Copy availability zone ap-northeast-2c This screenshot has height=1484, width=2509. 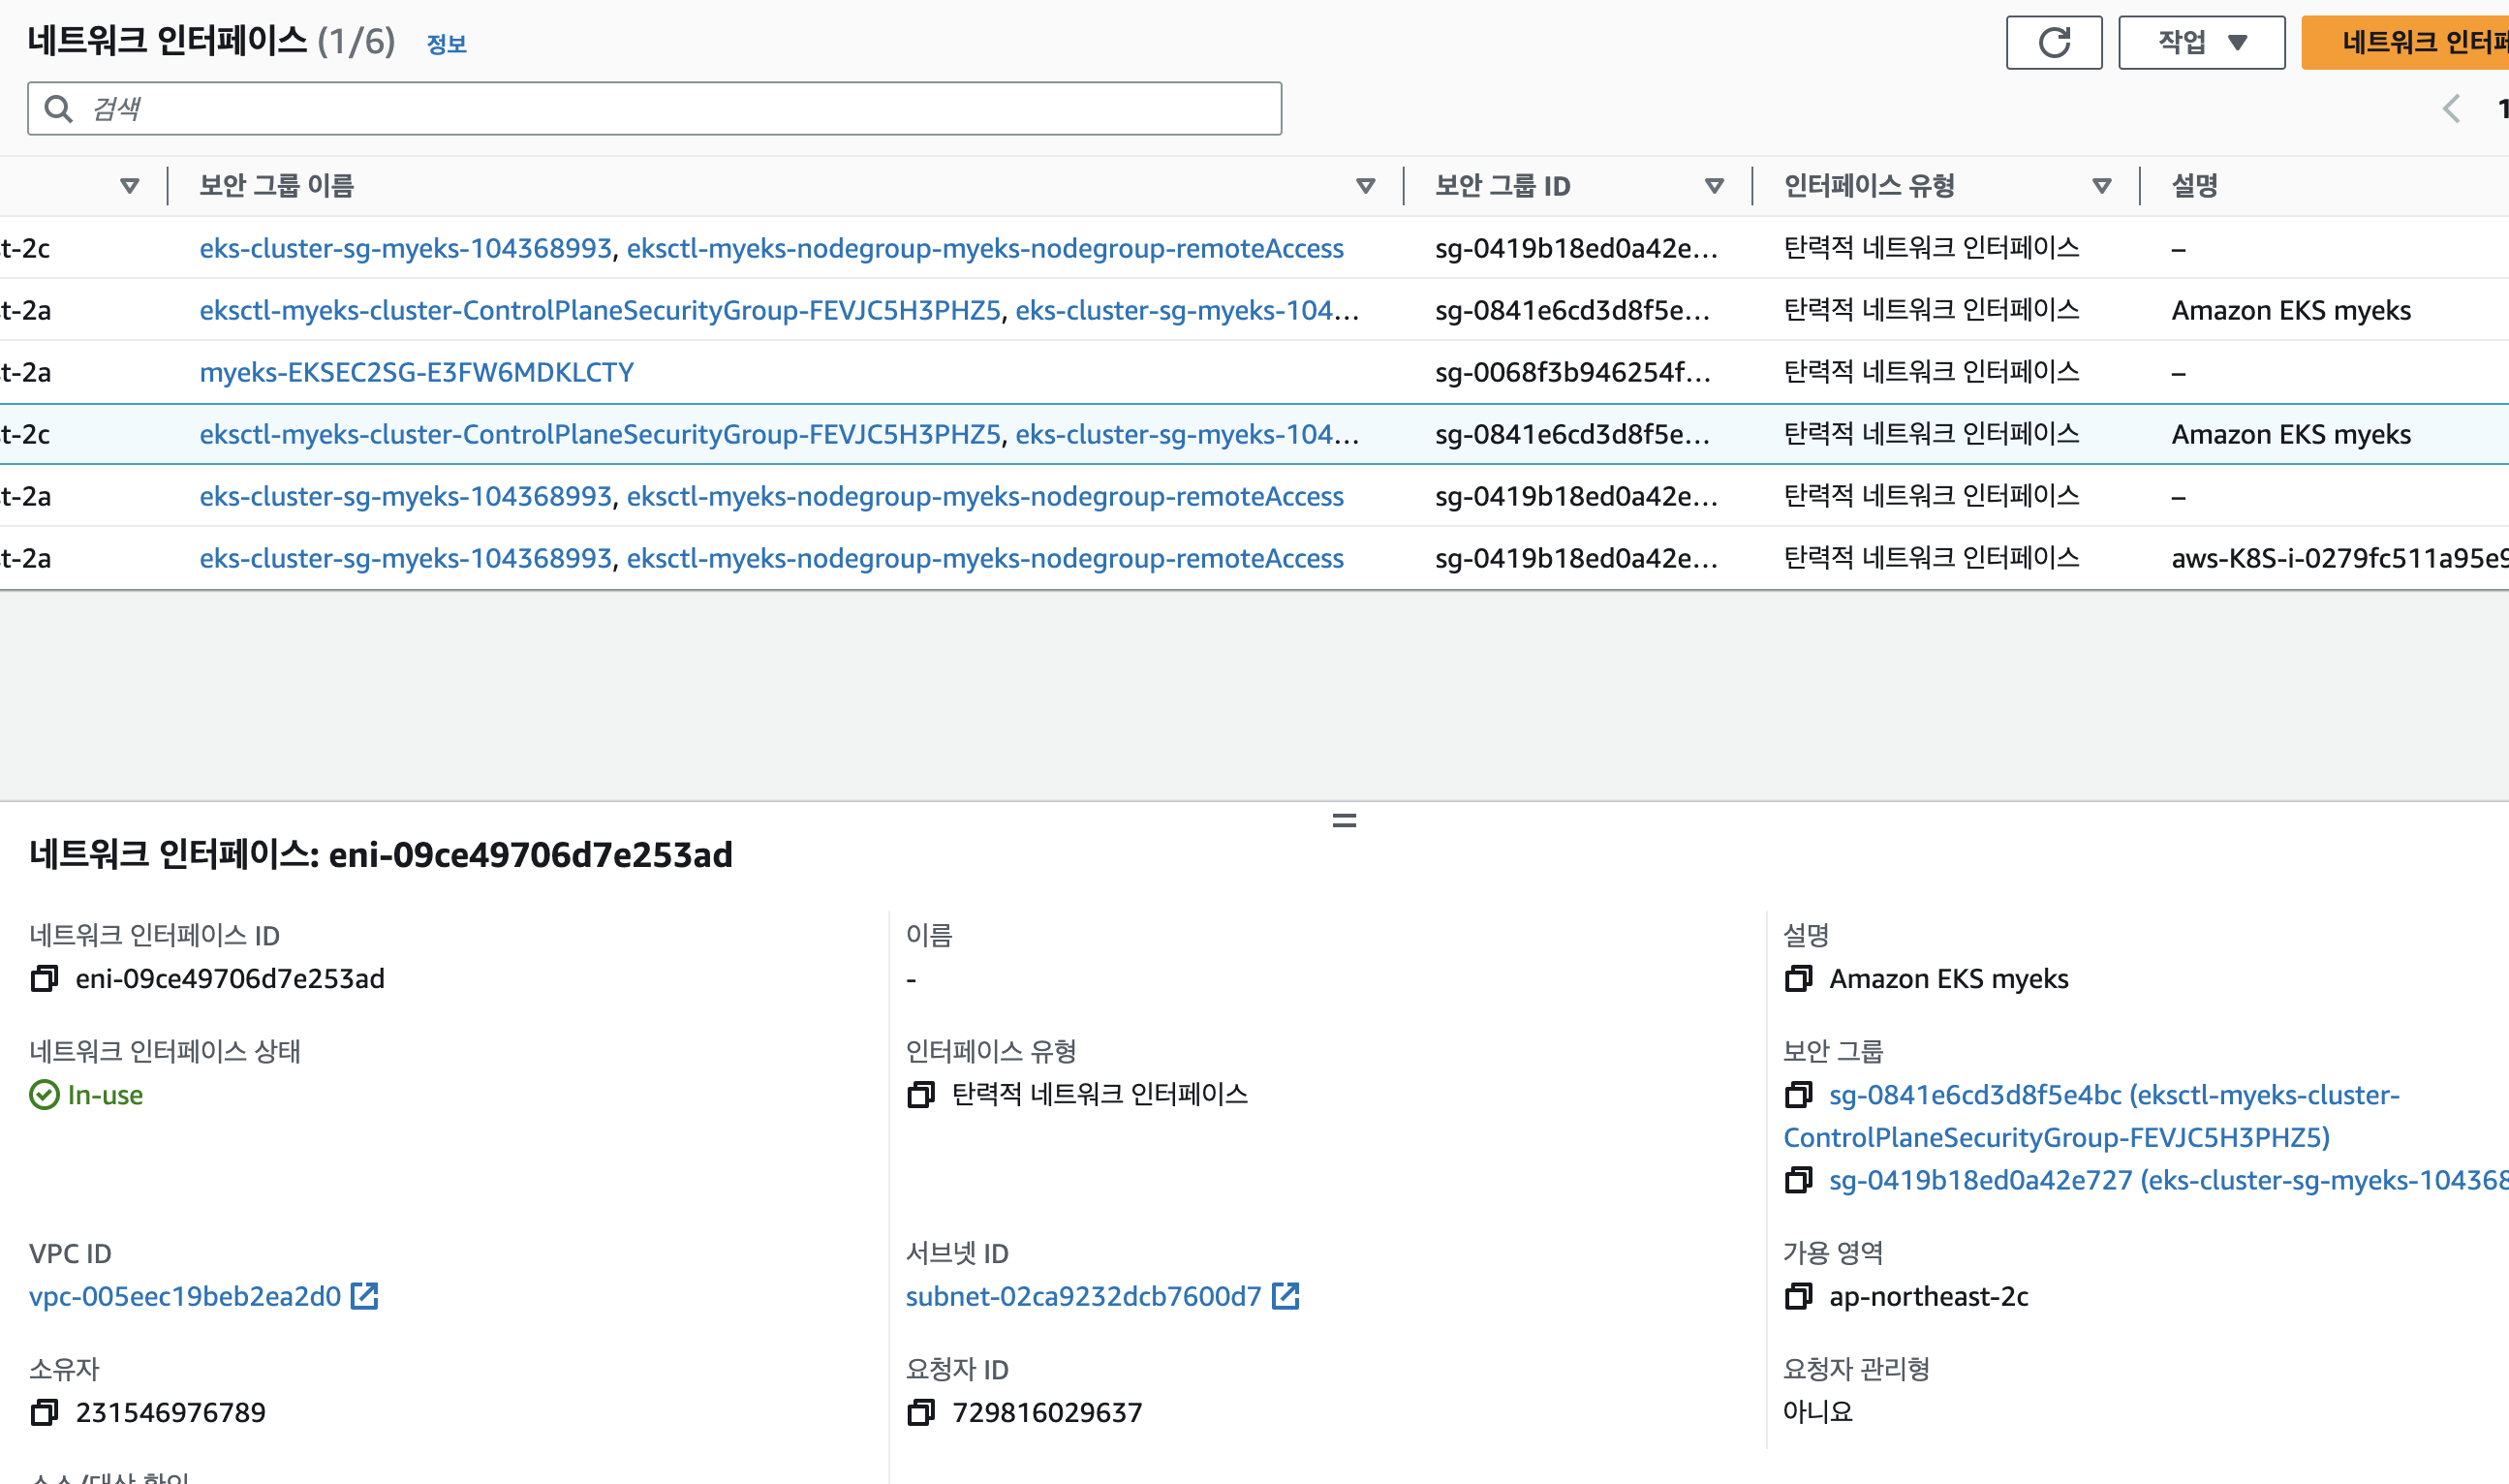1798,1296
